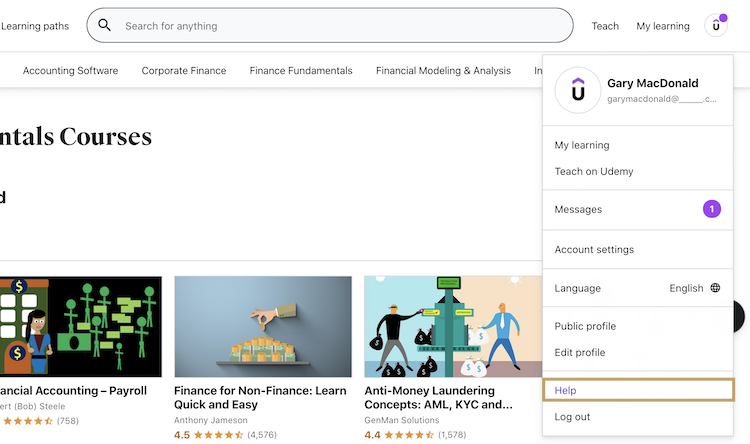Viewport: 750px width, 444px height.
Task: Switch to Finance Fundamentals category
Action: coord(301,71)
